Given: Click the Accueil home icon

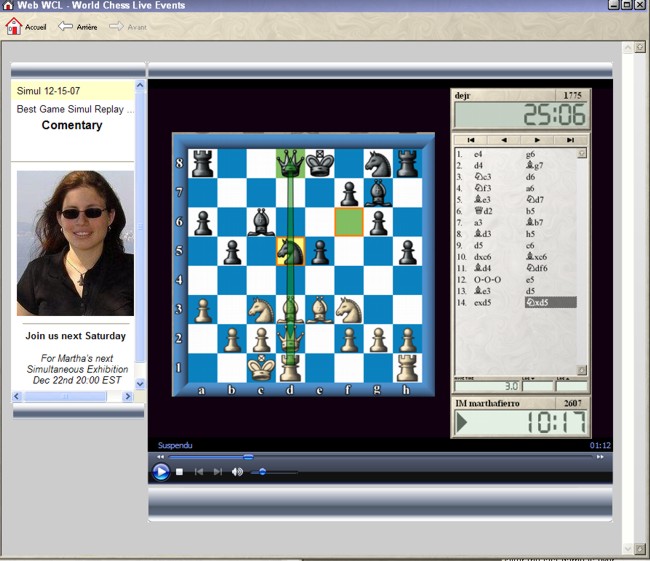Looking at the screenshot, I should 14,26.
